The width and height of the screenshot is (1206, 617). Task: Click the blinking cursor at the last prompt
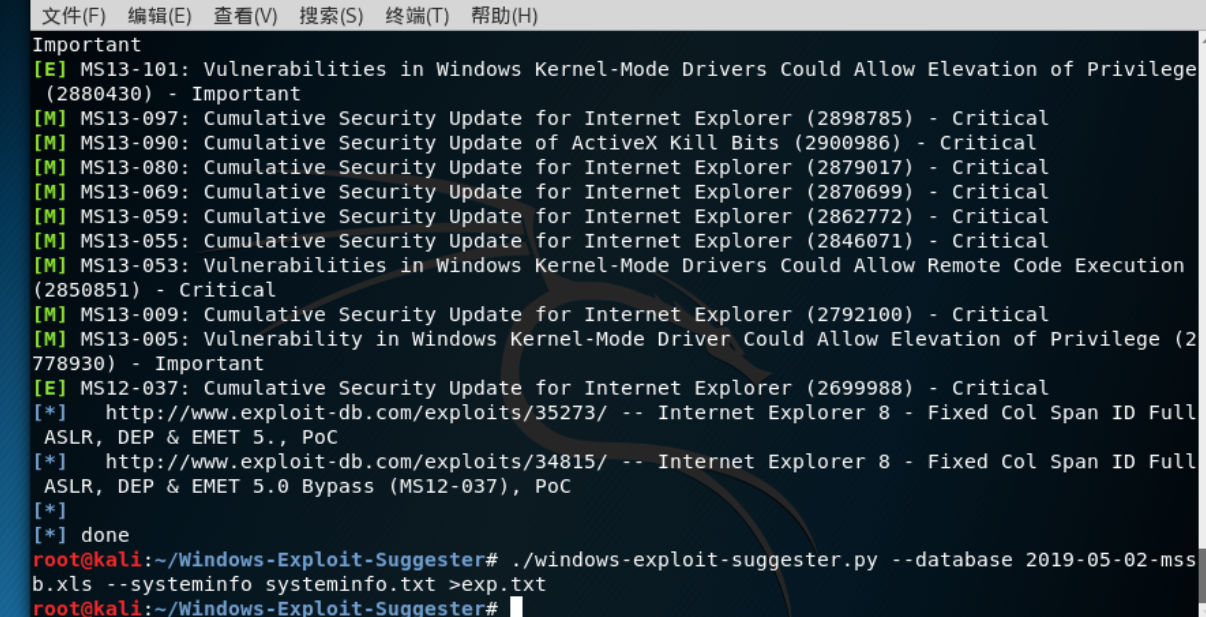click(x=516, y=607)
